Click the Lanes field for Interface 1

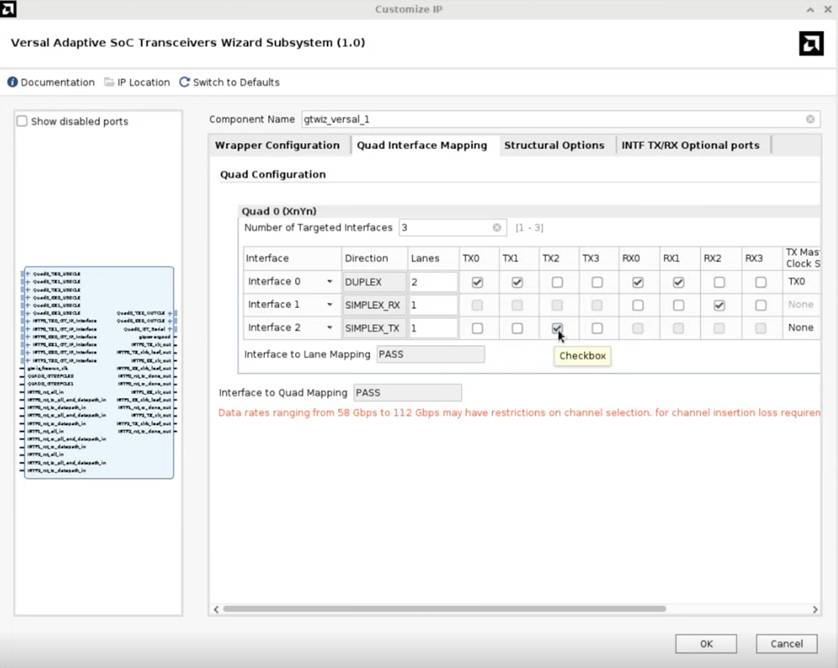tap(433, 305)
